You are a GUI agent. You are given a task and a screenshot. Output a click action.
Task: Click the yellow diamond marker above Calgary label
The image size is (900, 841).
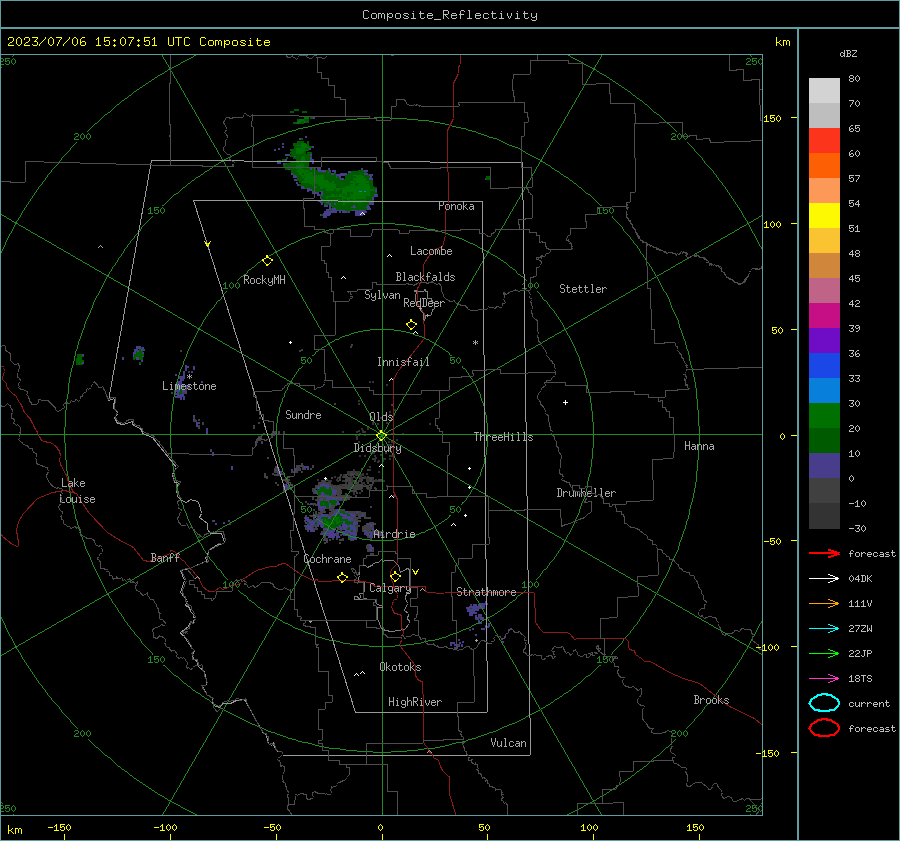point(395,576)
